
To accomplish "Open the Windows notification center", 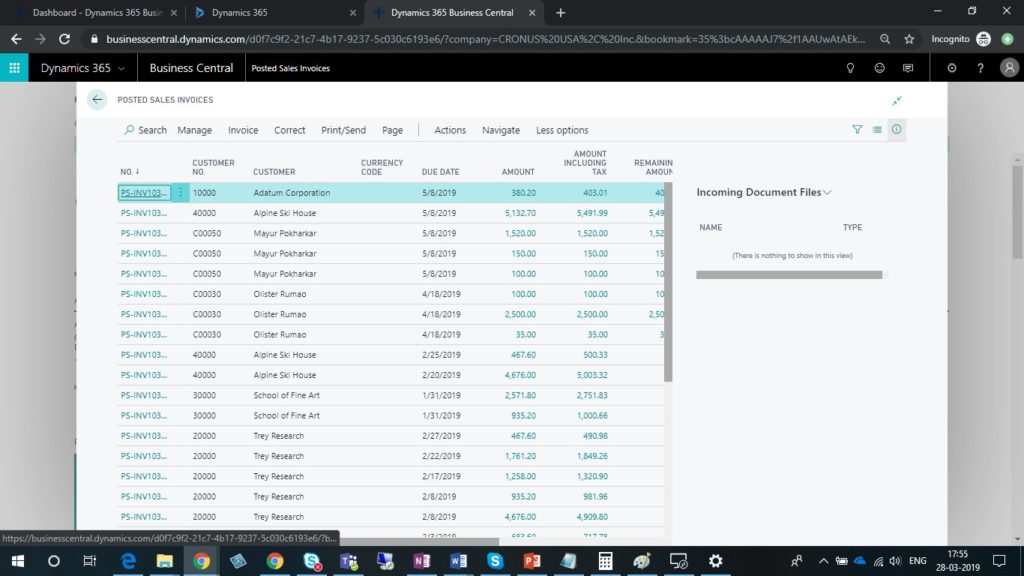I will [x=999, y=561].
